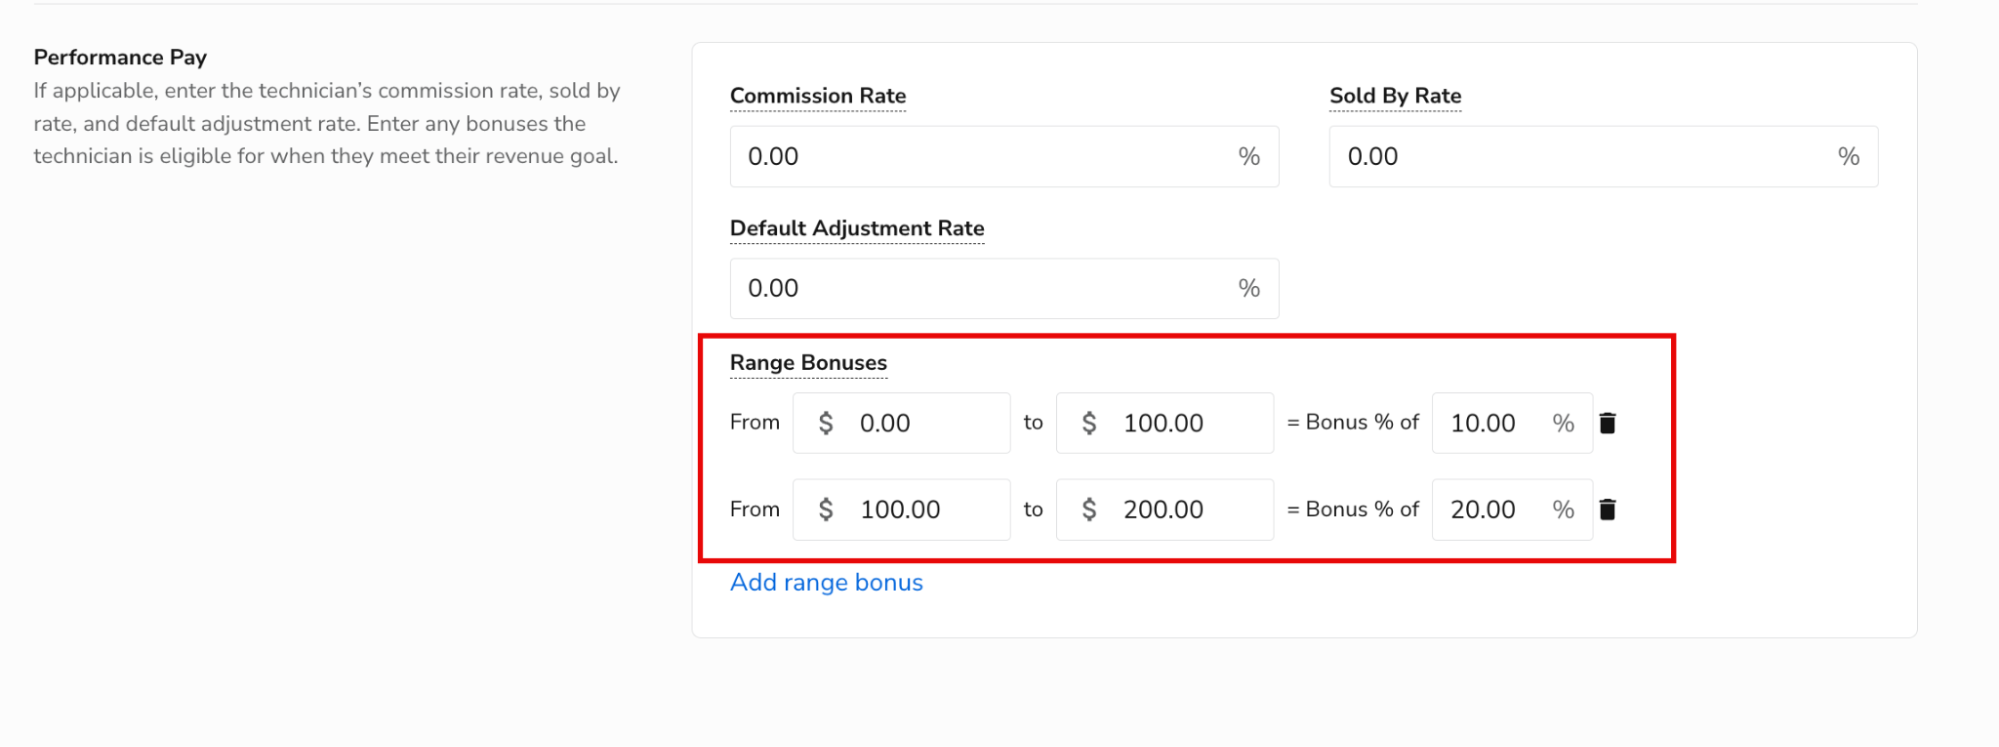Viewport: 1999px width, 747px height.
Task: Delete the 10.00% range bonus row
Action: tap(1607, 423)
